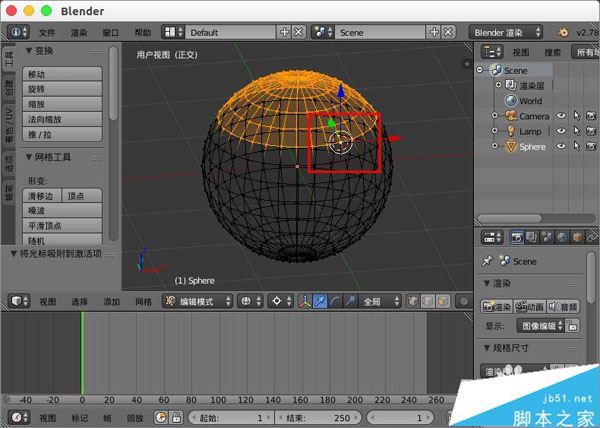Open the Info editor type selector
The image size is (600, 428).
pyautogui.click(x=18, y=32)
